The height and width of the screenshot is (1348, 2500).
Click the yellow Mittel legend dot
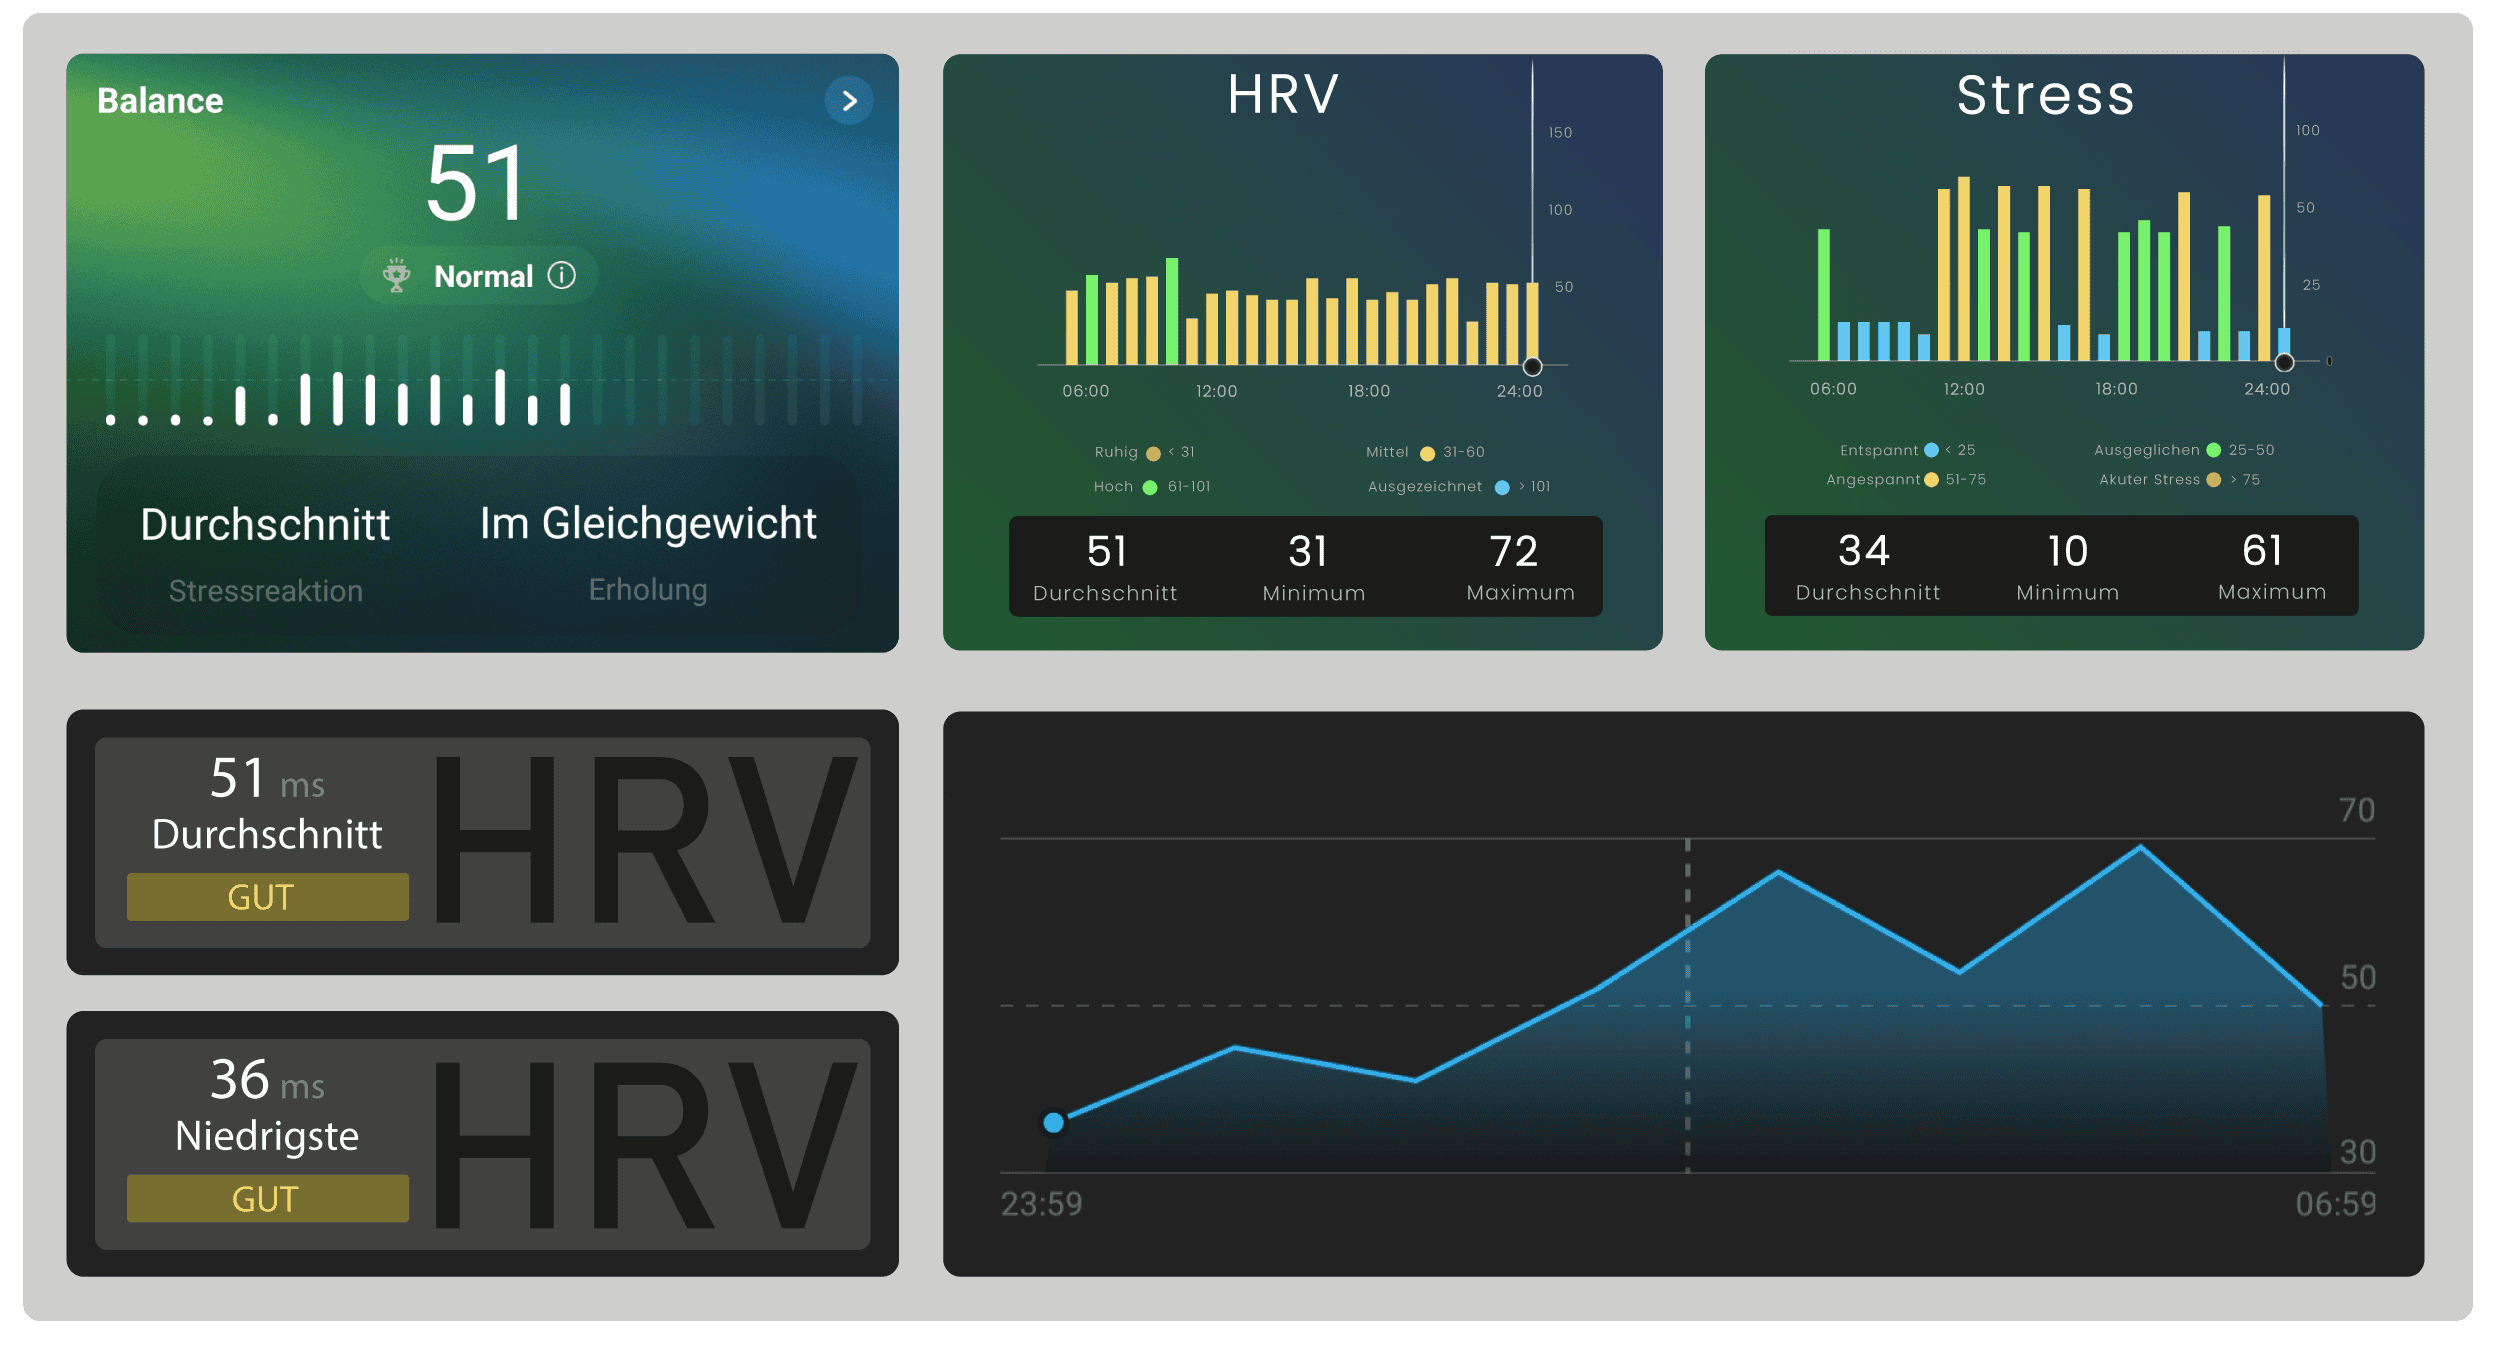(x=1428, y=454)
